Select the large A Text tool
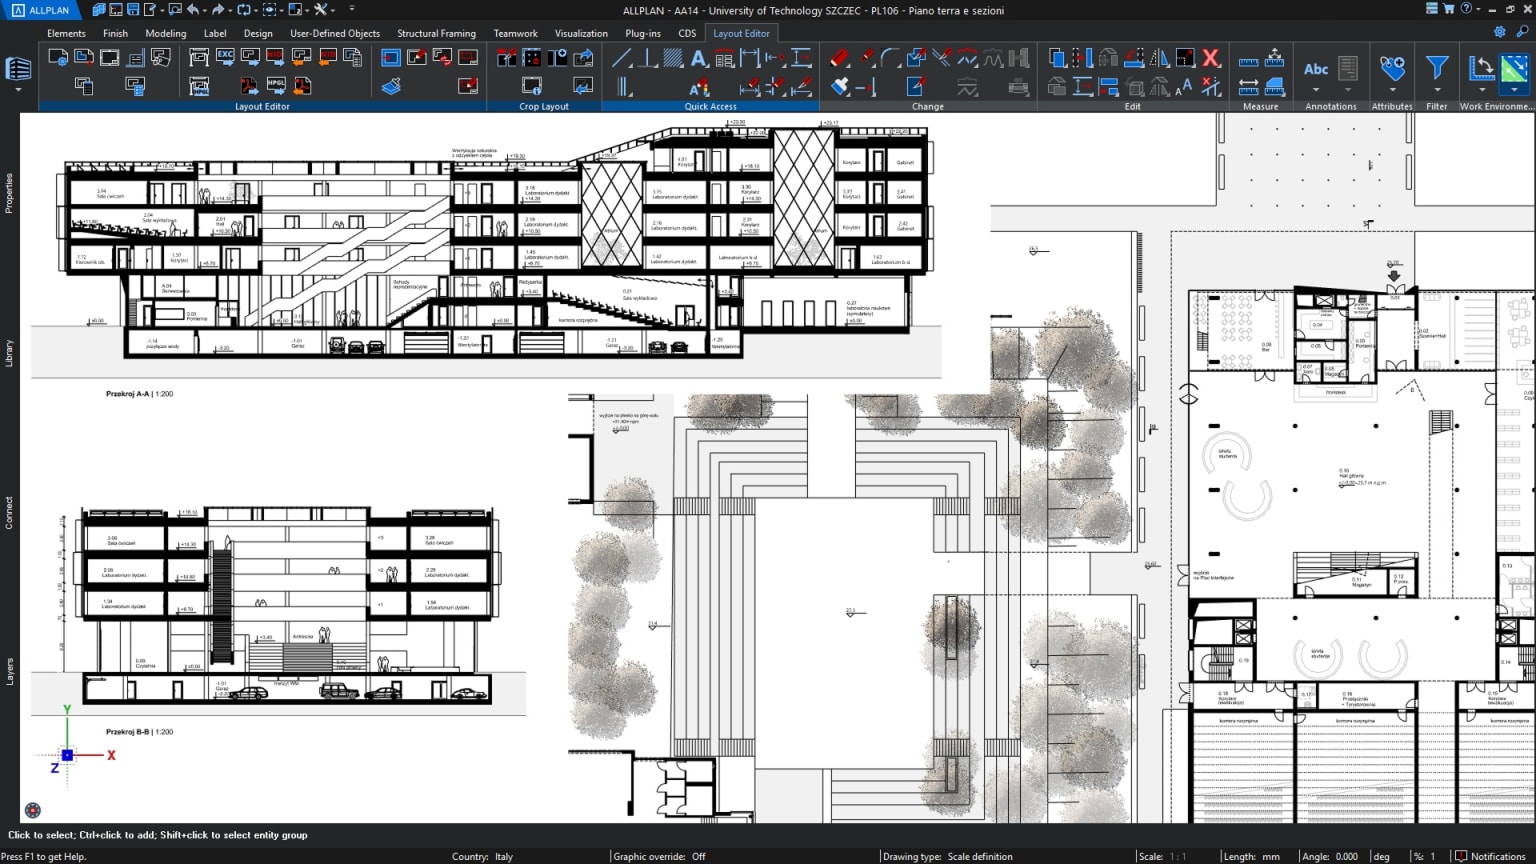The height and width of the screenshot is (864, 1536). tap(699, 58)
